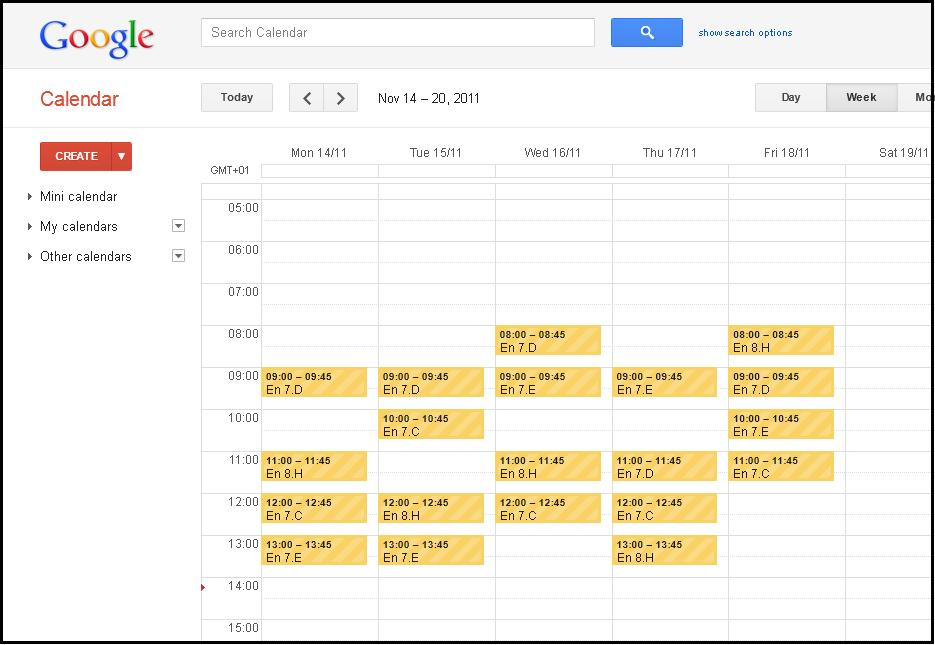Expand the Mini calendar section
935x645 pixels.
coord(78,197)
